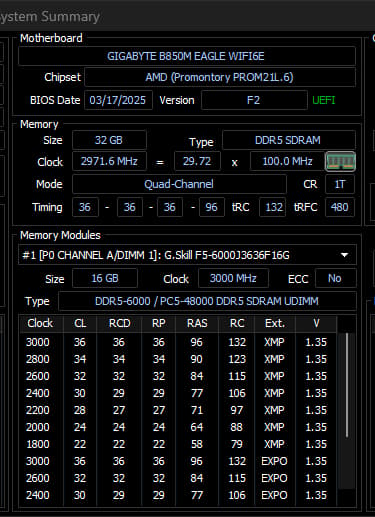Click the memory size value 32 GB
The height and width of the screenshot is (517, 375).
click(x=109, y=140)
